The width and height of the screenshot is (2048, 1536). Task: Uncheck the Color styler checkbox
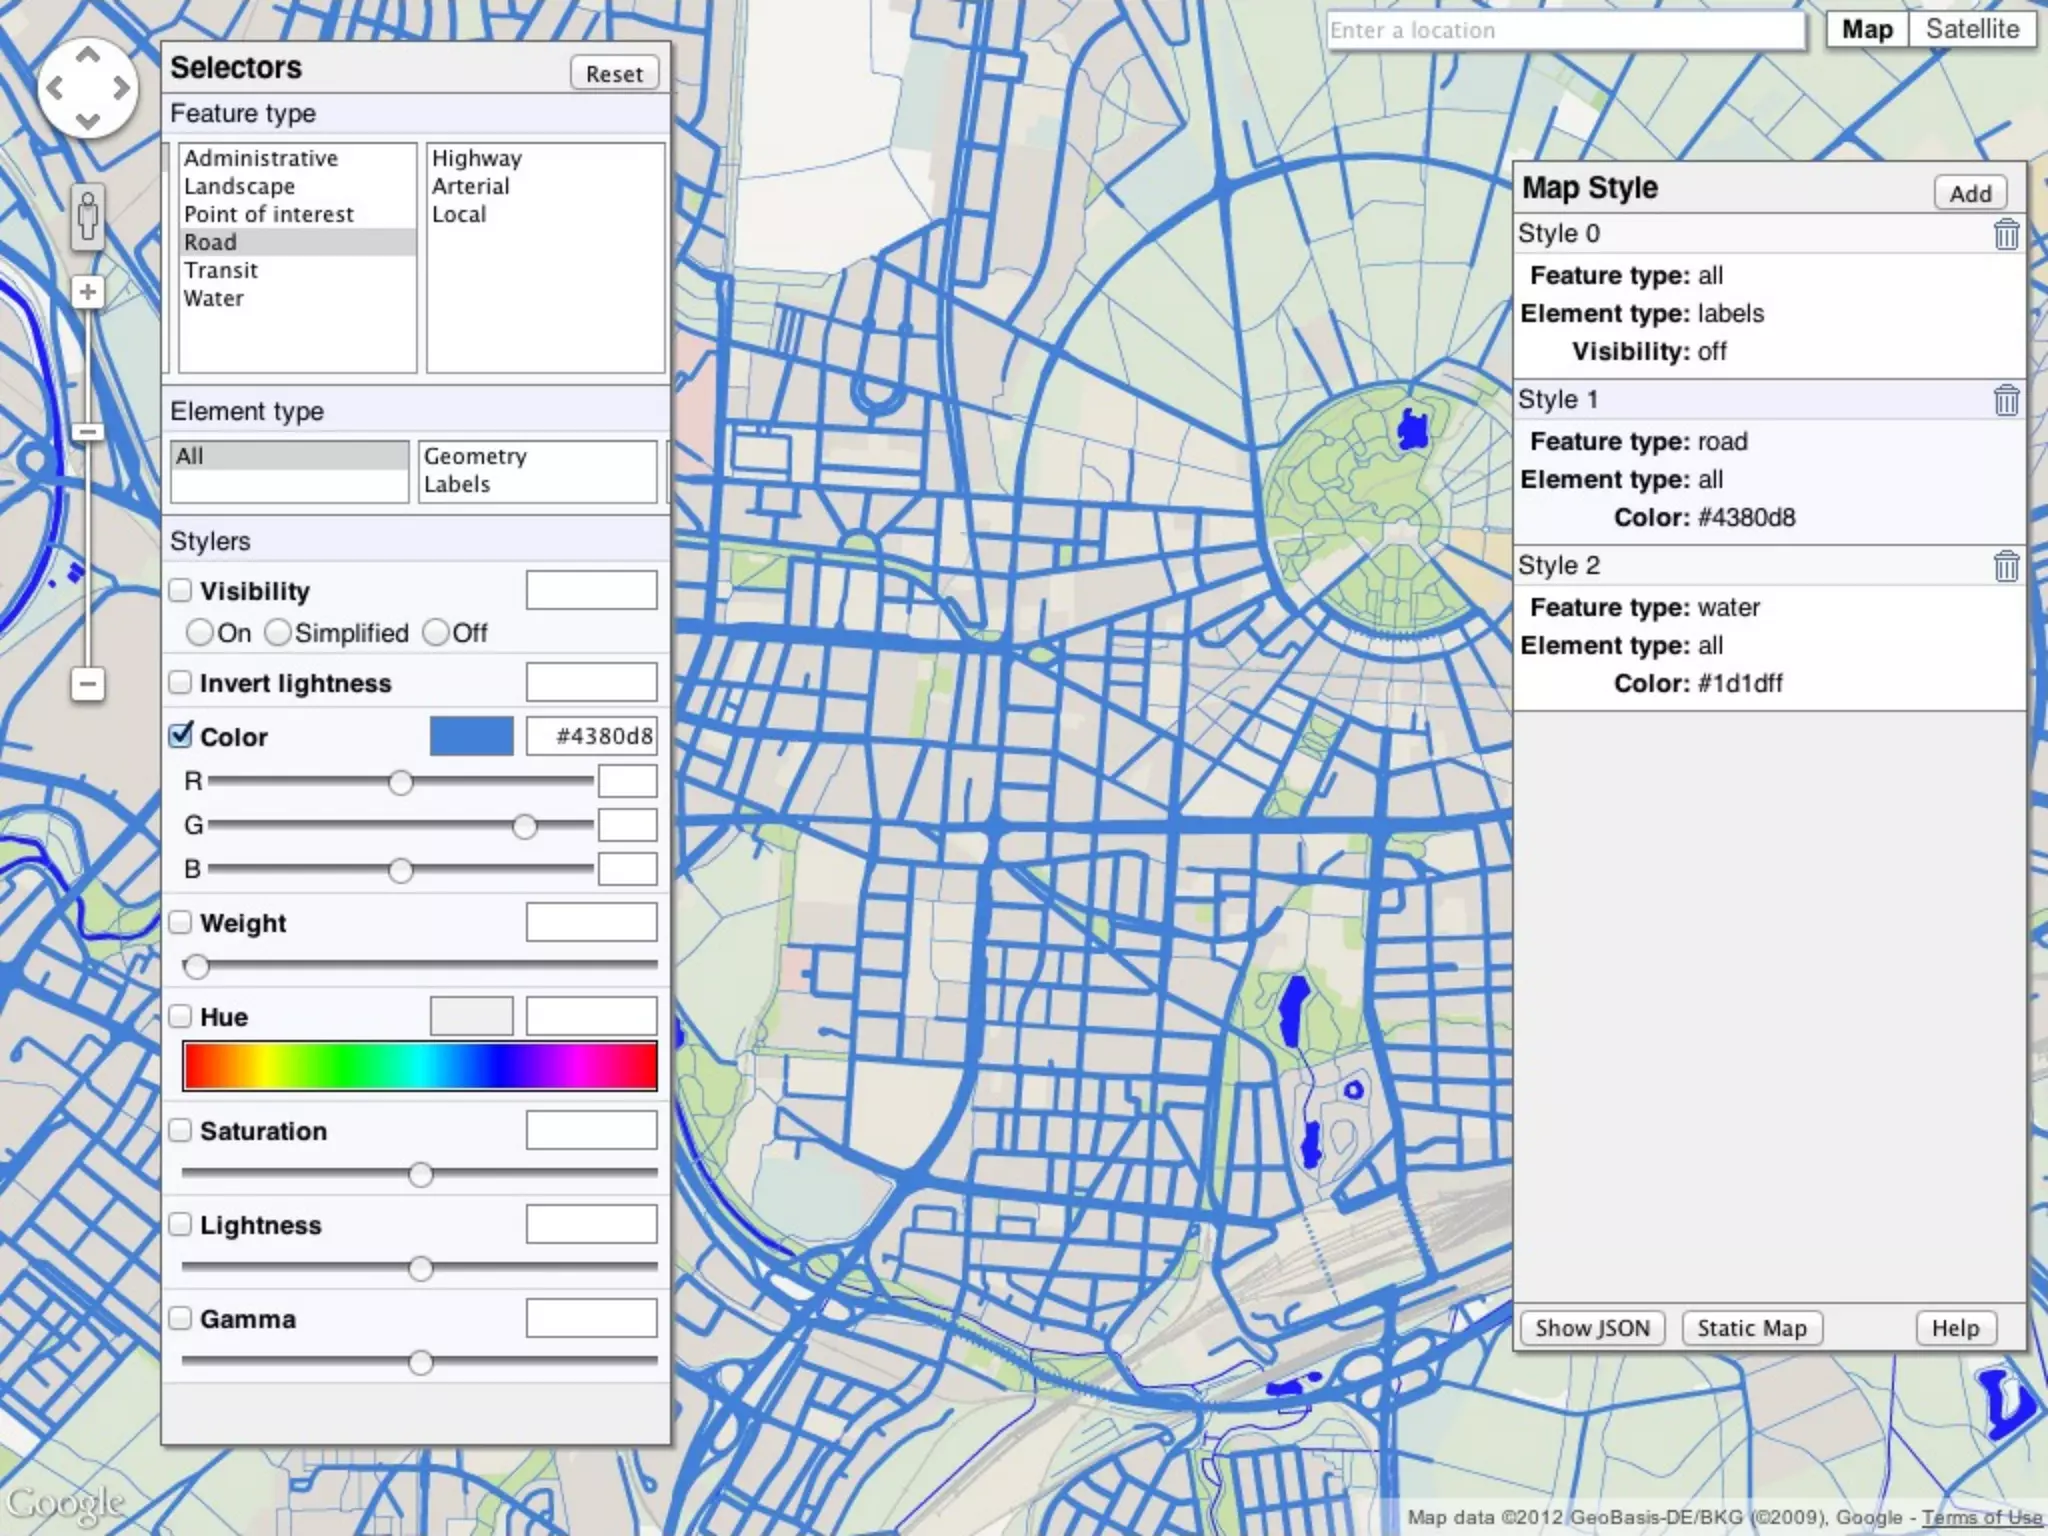(181, 736)
